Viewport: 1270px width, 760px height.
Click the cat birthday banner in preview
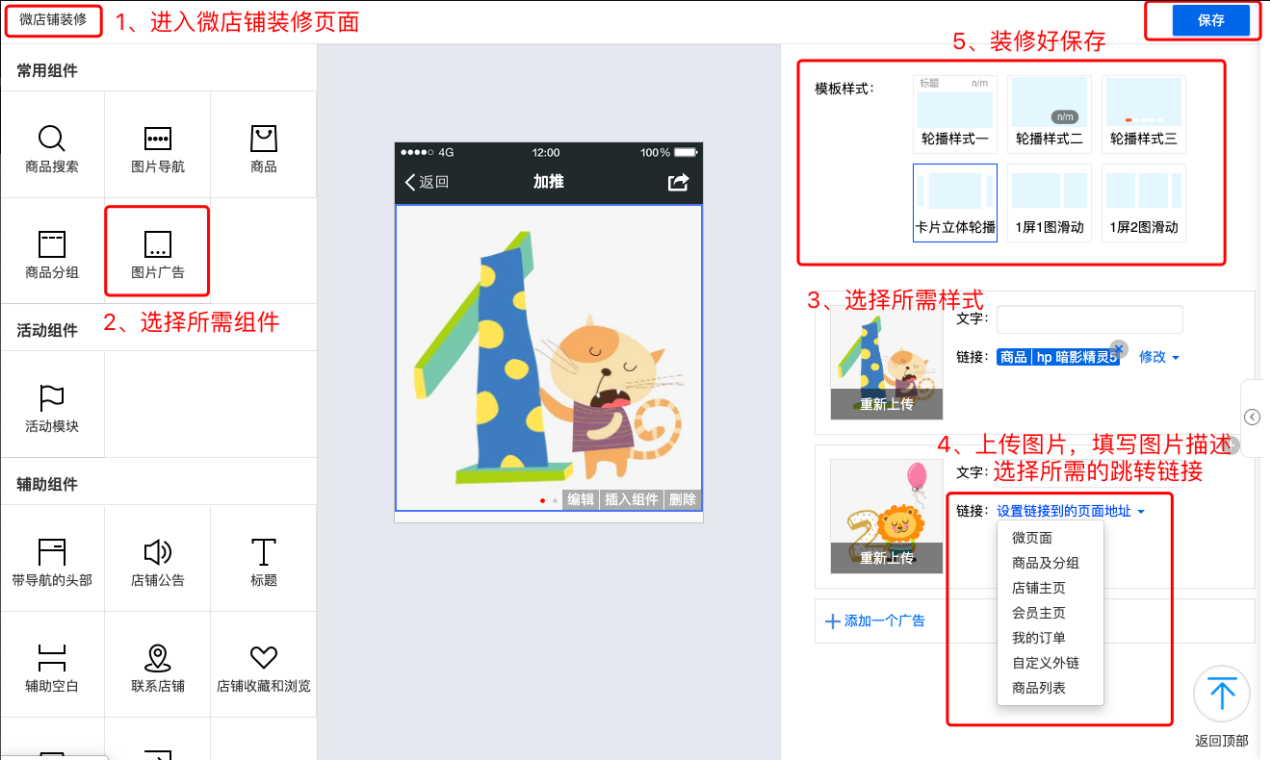[x=549, y=358]
